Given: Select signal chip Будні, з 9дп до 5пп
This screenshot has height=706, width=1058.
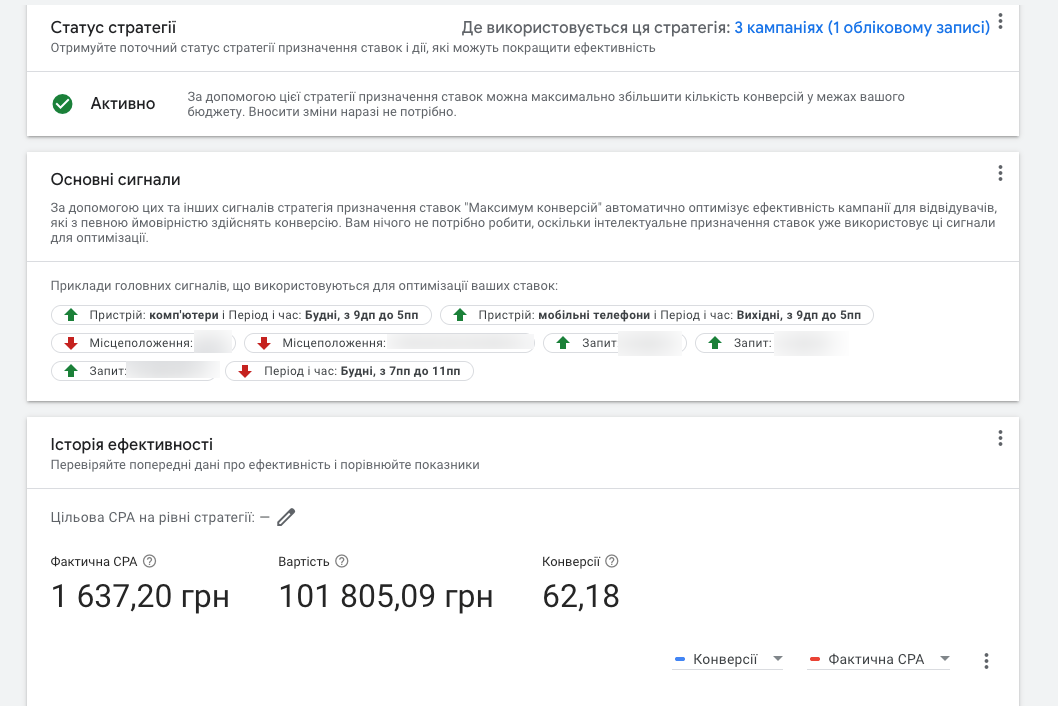Looking at the screenshot, I should click(241, 315).
